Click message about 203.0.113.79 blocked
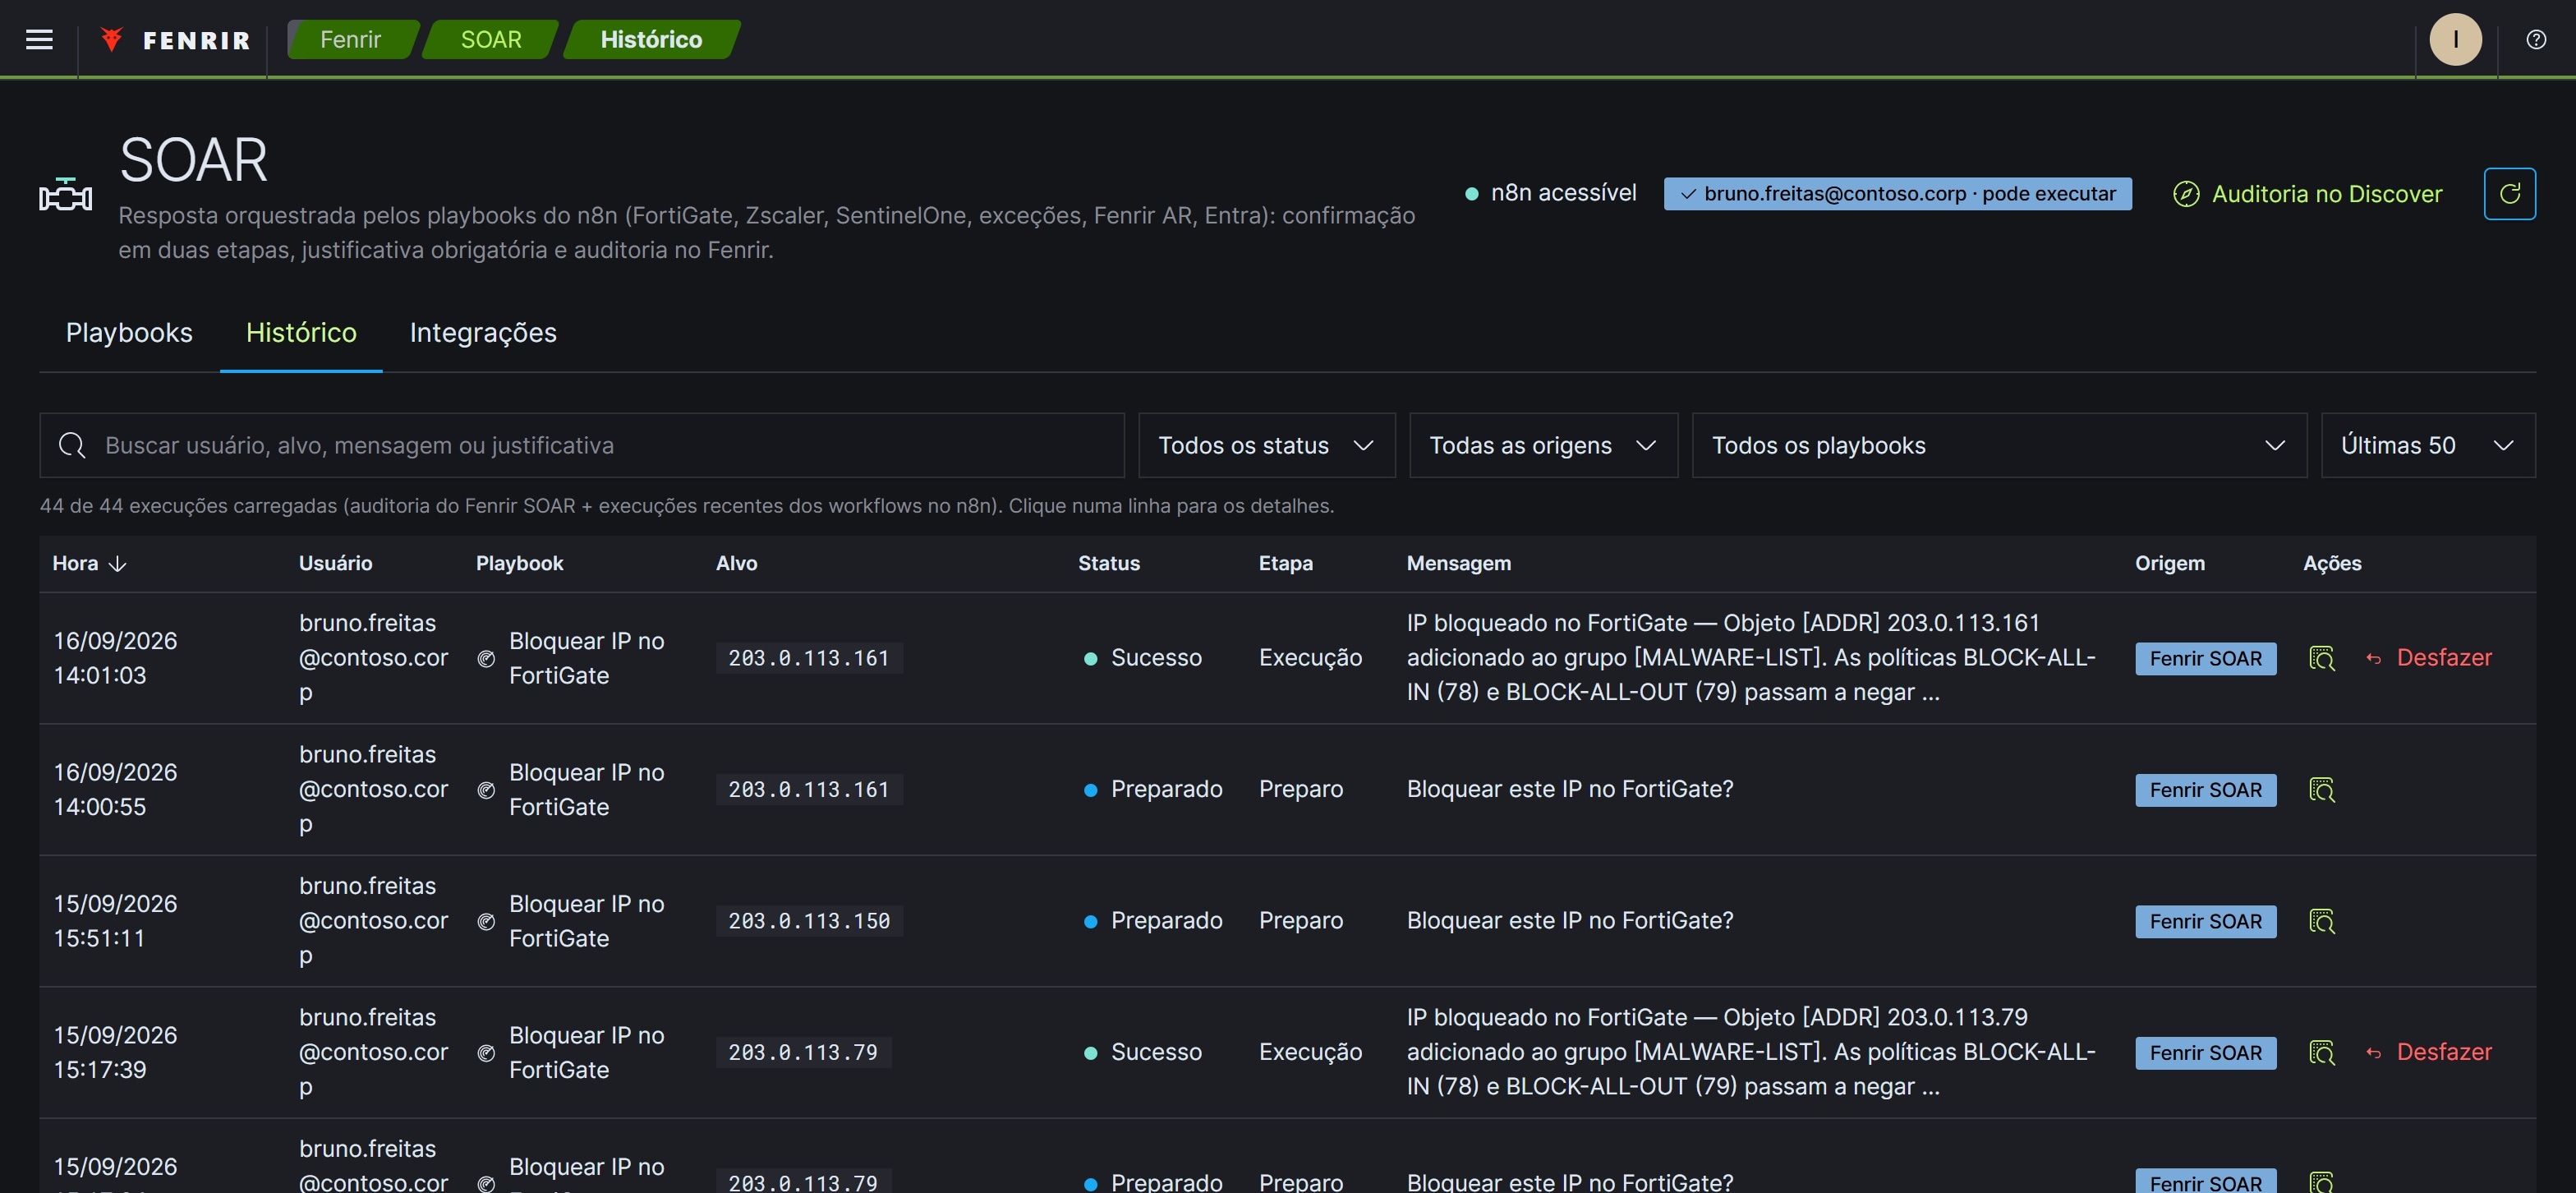Viewport: 2576px width, 1193px height. pyautogui.click(x=1751, y=1052)
